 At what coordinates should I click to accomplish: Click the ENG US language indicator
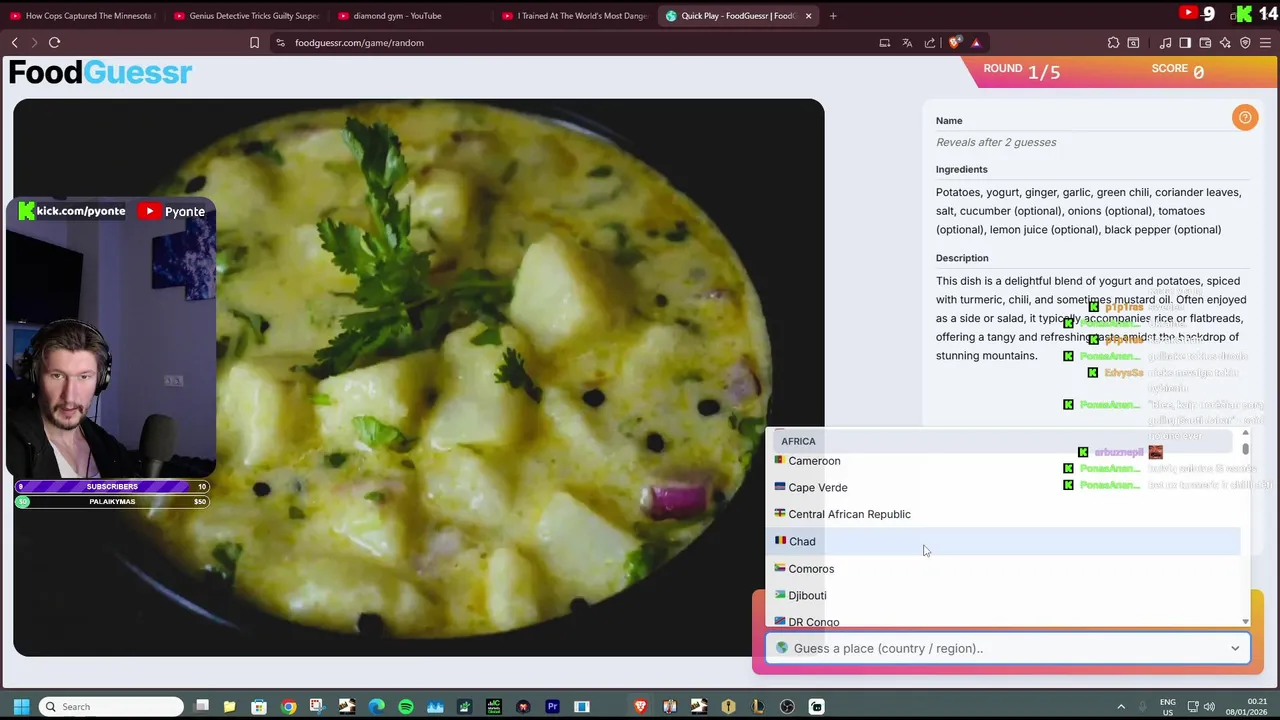click(x=1168, y=707)
